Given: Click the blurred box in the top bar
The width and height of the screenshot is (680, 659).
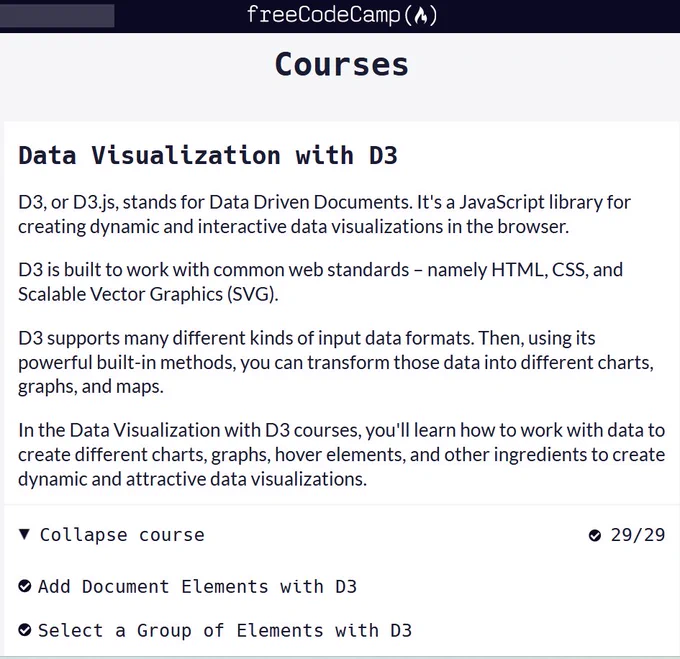Looking at the screenshot, I should pos(57,16).
